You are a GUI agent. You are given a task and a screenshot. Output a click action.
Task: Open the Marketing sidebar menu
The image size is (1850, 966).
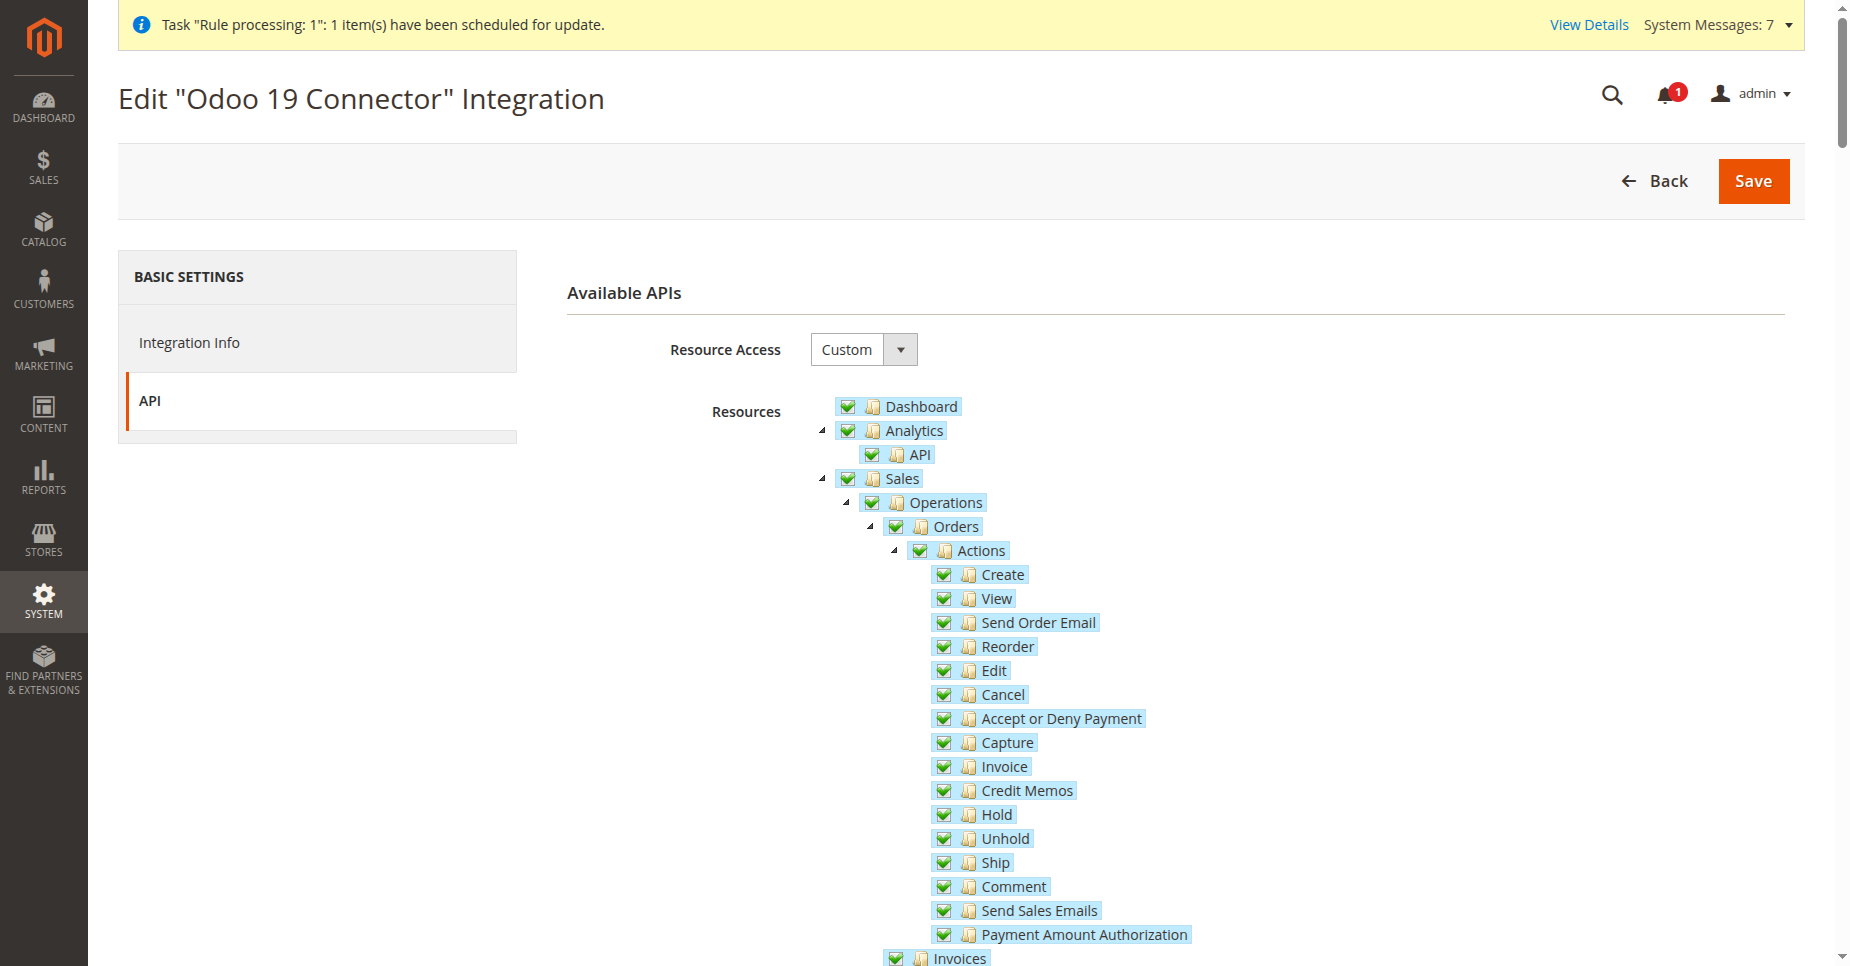coord(44,354)
